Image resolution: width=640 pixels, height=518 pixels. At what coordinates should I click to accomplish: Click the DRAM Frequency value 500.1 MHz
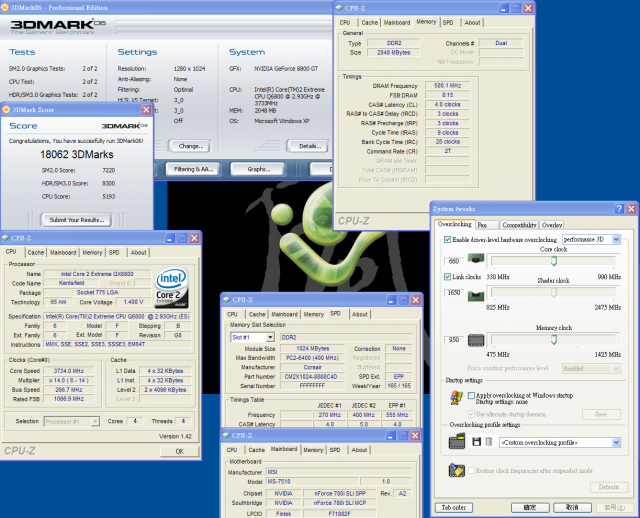point(447,86)
